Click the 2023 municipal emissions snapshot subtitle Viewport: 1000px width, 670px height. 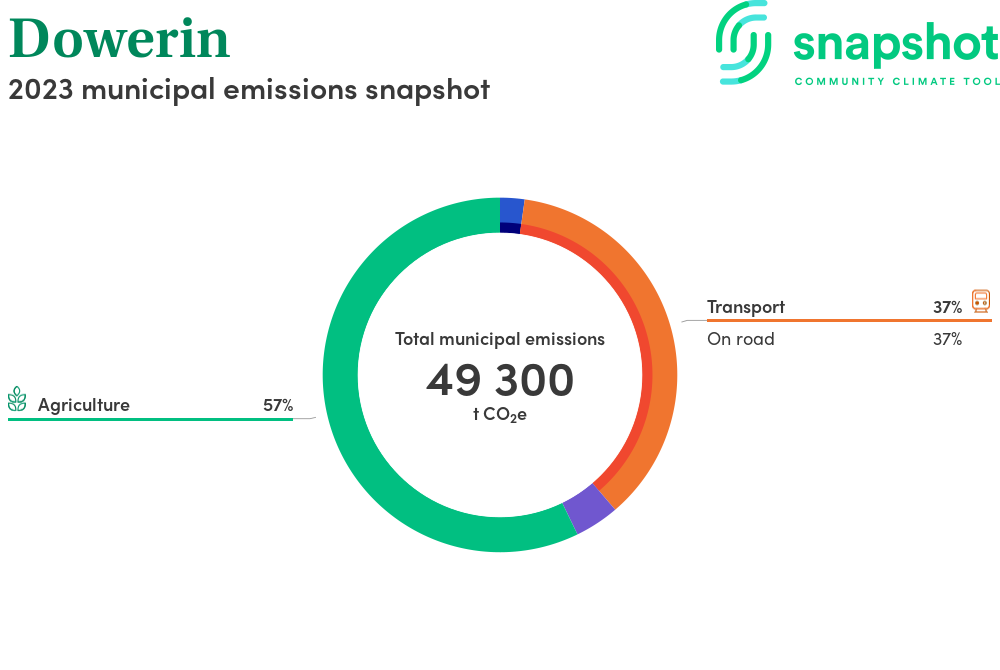tap(249, 89)
